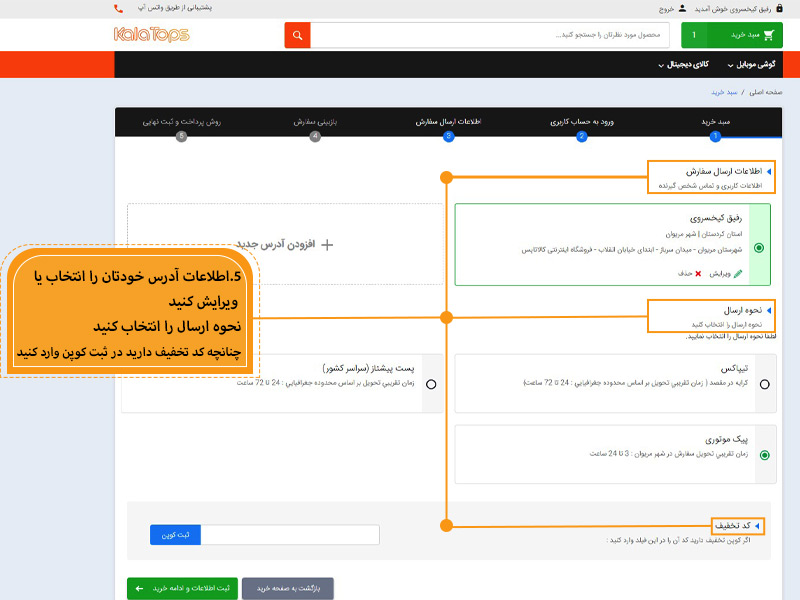800x600 pixels.
Task: Click the shopping cart icon in header
Action: point(768,35)
